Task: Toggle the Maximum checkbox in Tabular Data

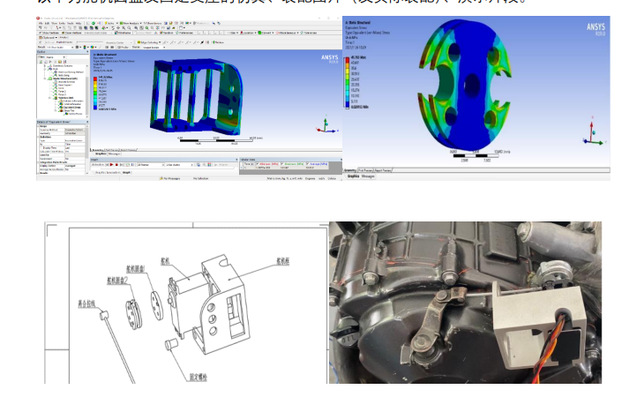Action: (x=282, y=164)
